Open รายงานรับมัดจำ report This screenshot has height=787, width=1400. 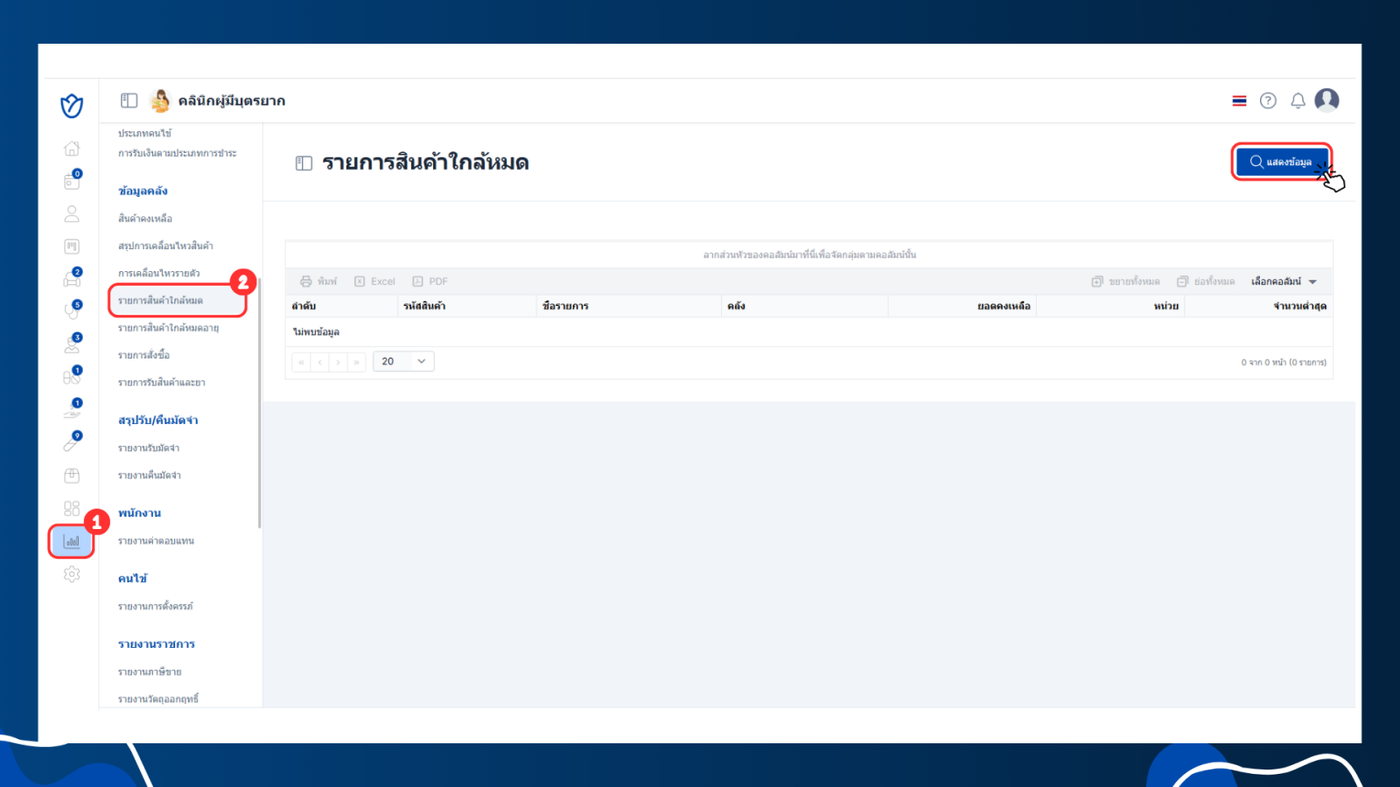149,448
